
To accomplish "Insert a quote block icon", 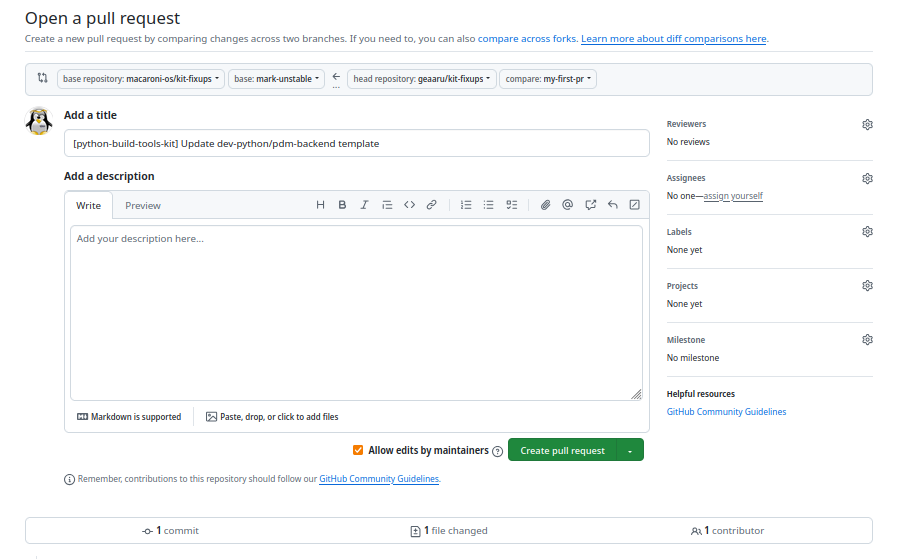I will [387, 205].
